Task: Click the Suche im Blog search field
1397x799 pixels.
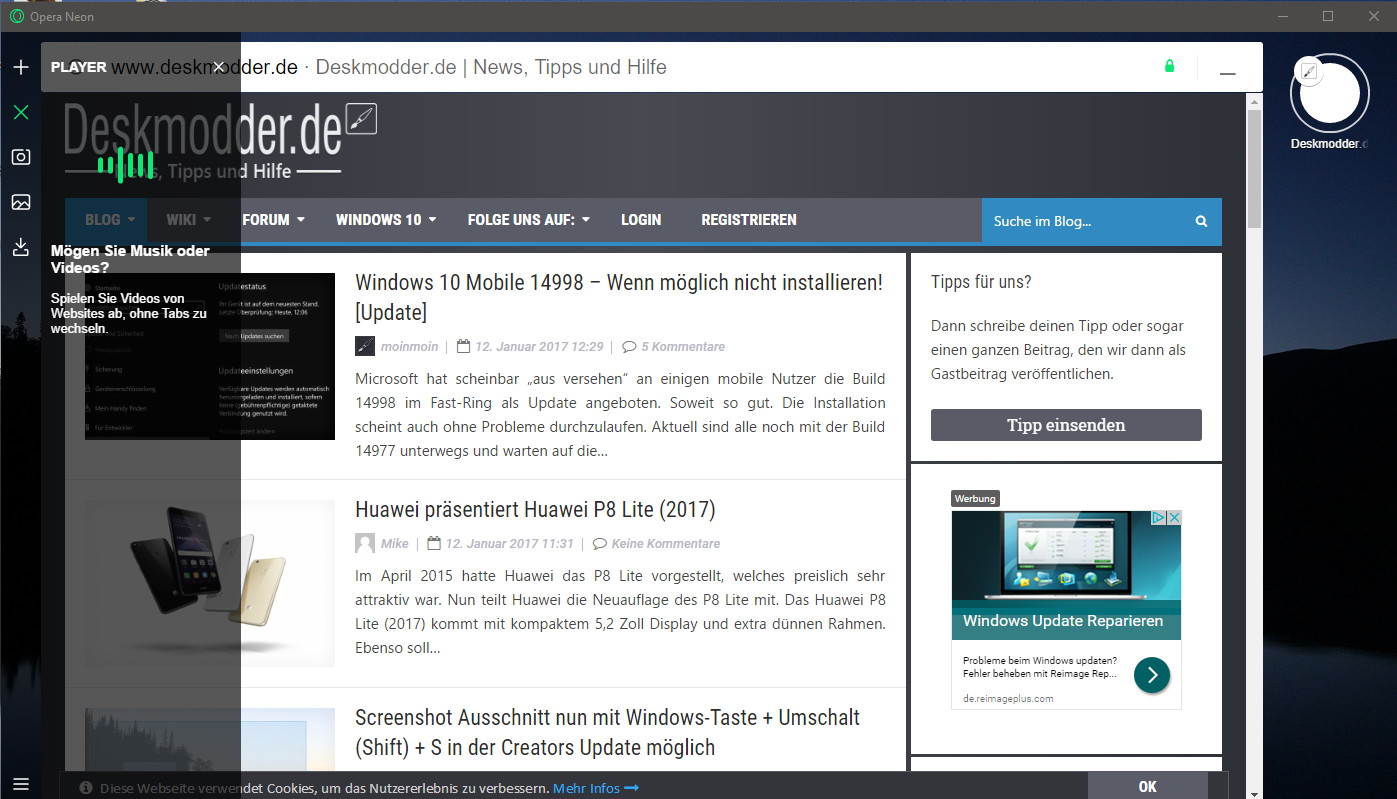Action: click(1085, 221)
